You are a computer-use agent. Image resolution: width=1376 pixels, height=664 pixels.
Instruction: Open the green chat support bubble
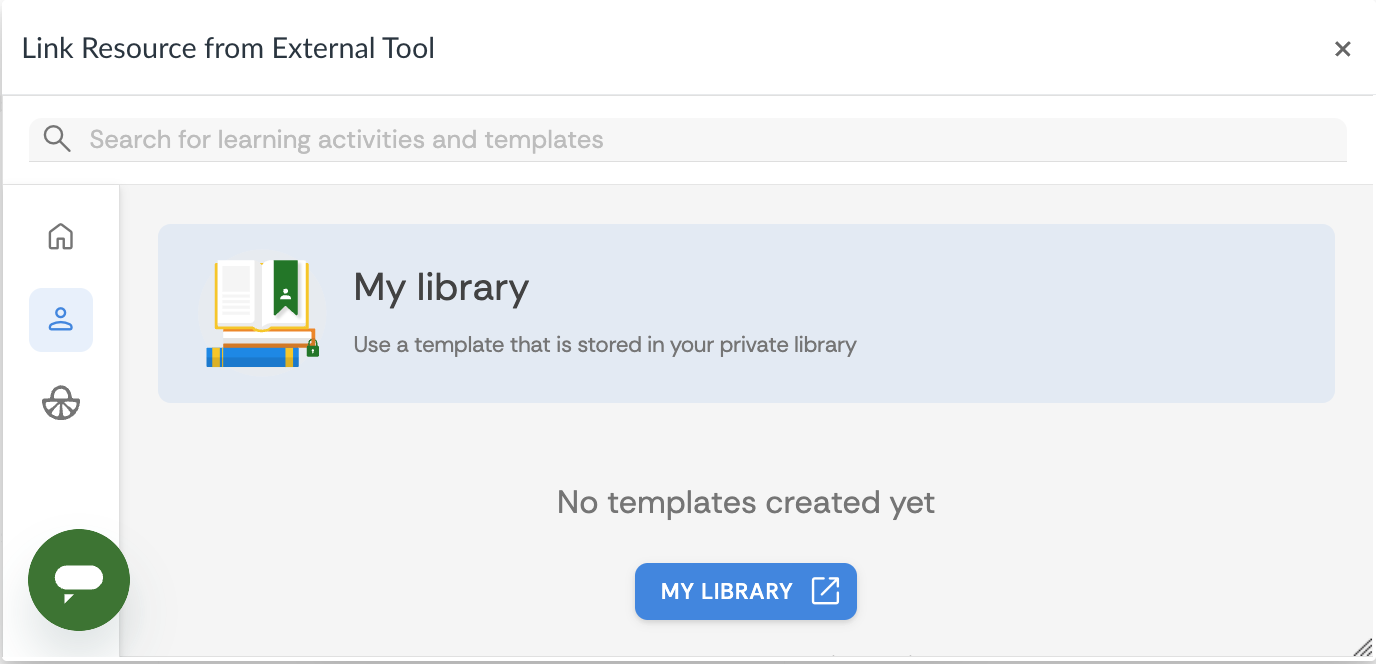click(x=78, y=580)
